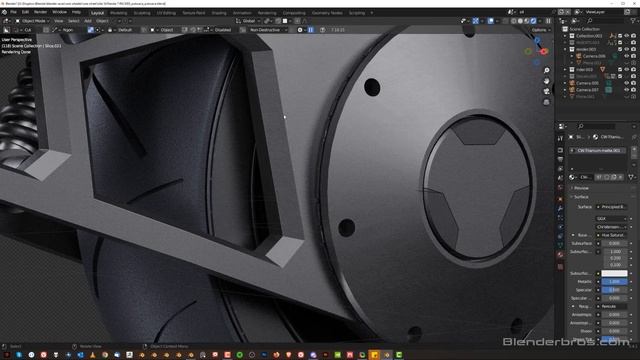This screenshot has width=640, height=360.
Task: Expand Collection.002 in outliner
Action: tap(565, 36)
